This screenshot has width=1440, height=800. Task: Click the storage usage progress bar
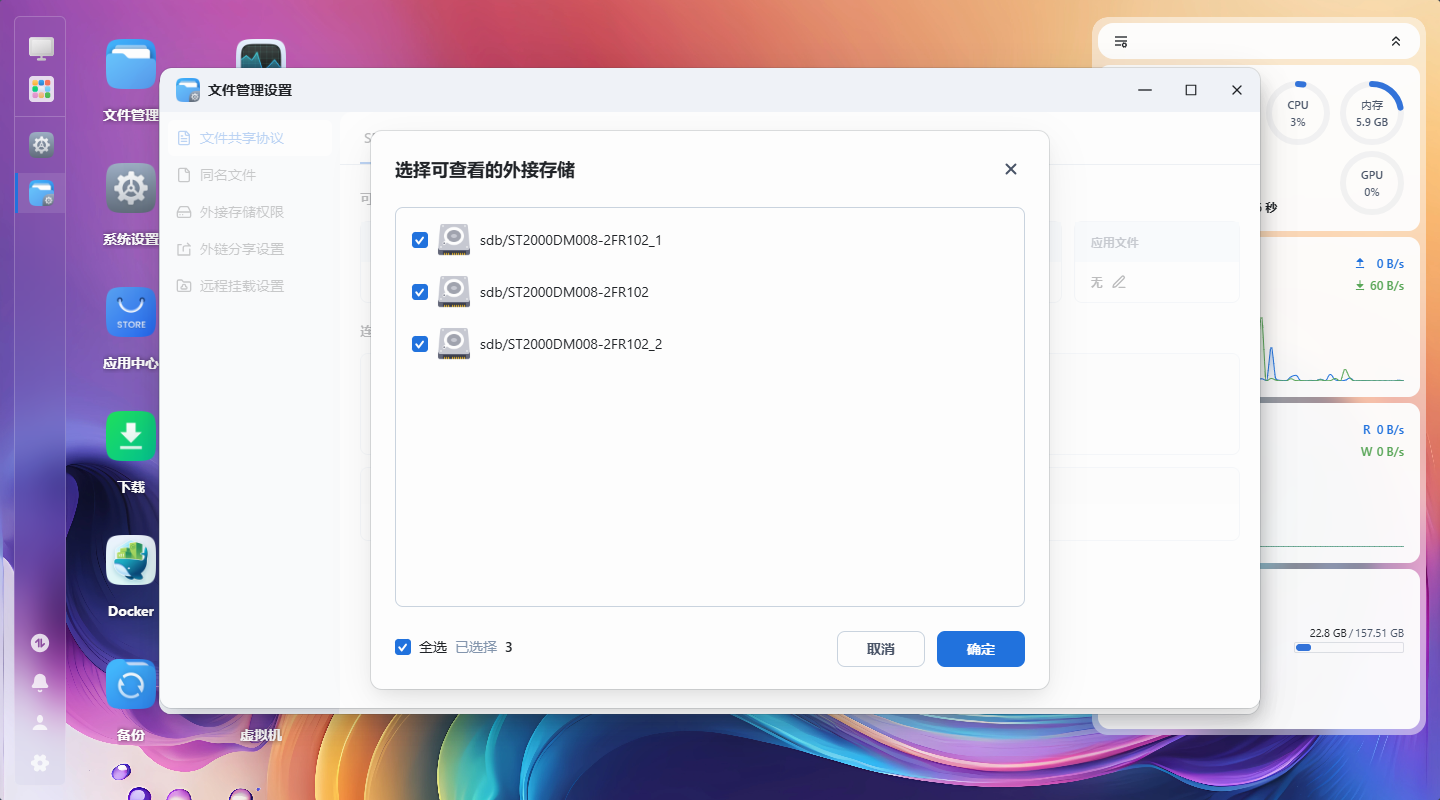(1349, 647)
